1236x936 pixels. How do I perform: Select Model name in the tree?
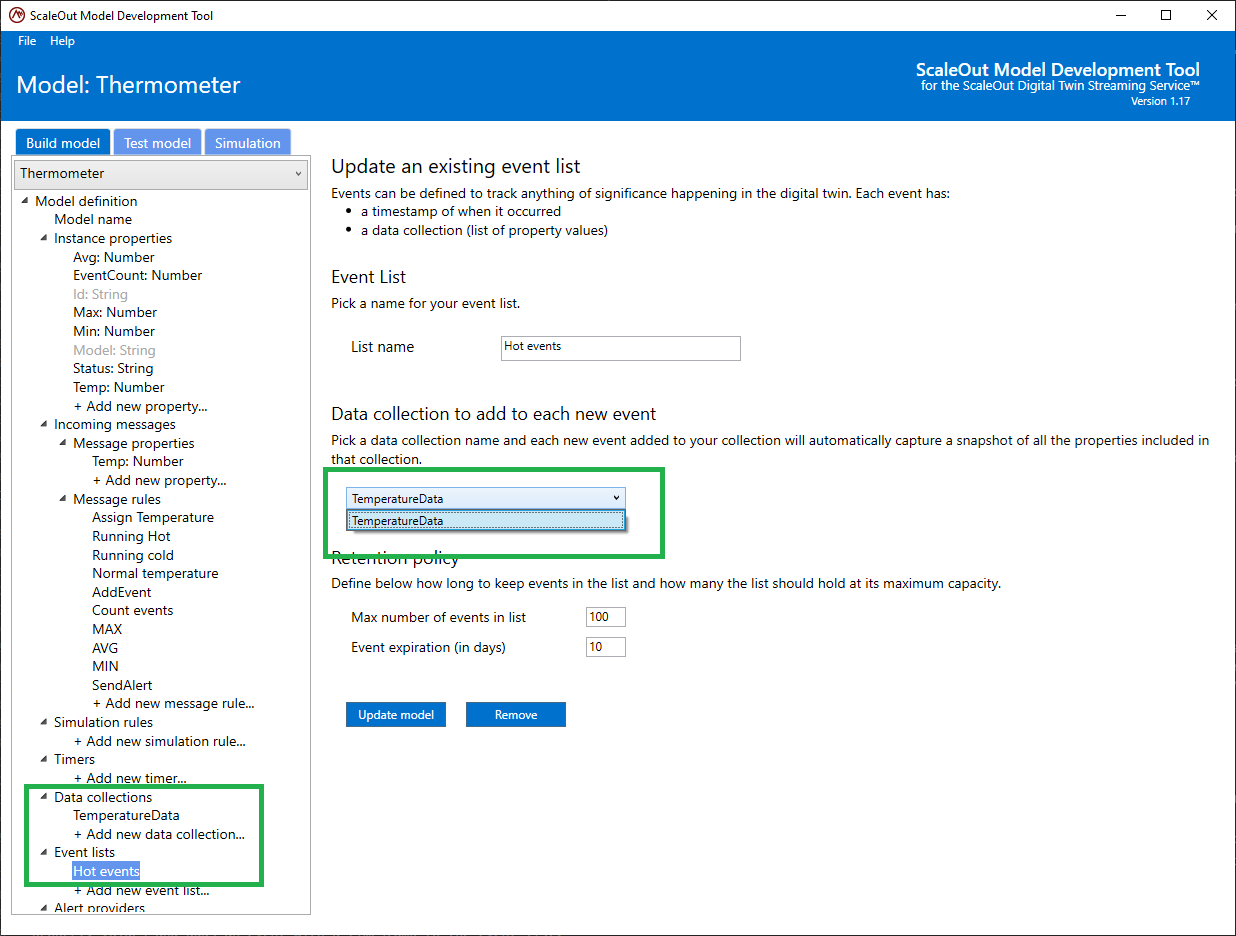pos(93,219)
